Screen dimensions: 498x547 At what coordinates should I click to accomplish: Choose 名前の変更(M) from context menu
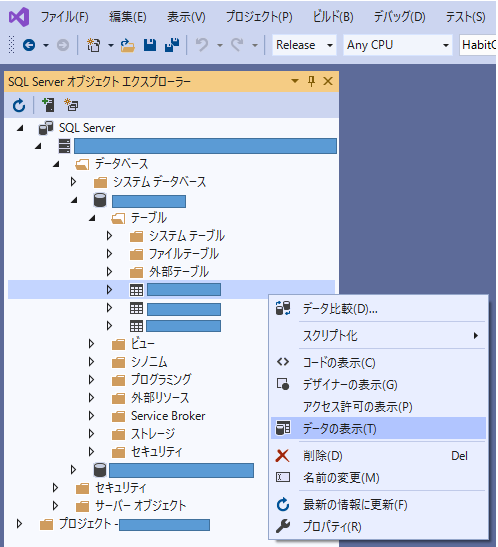coord(378,478)
